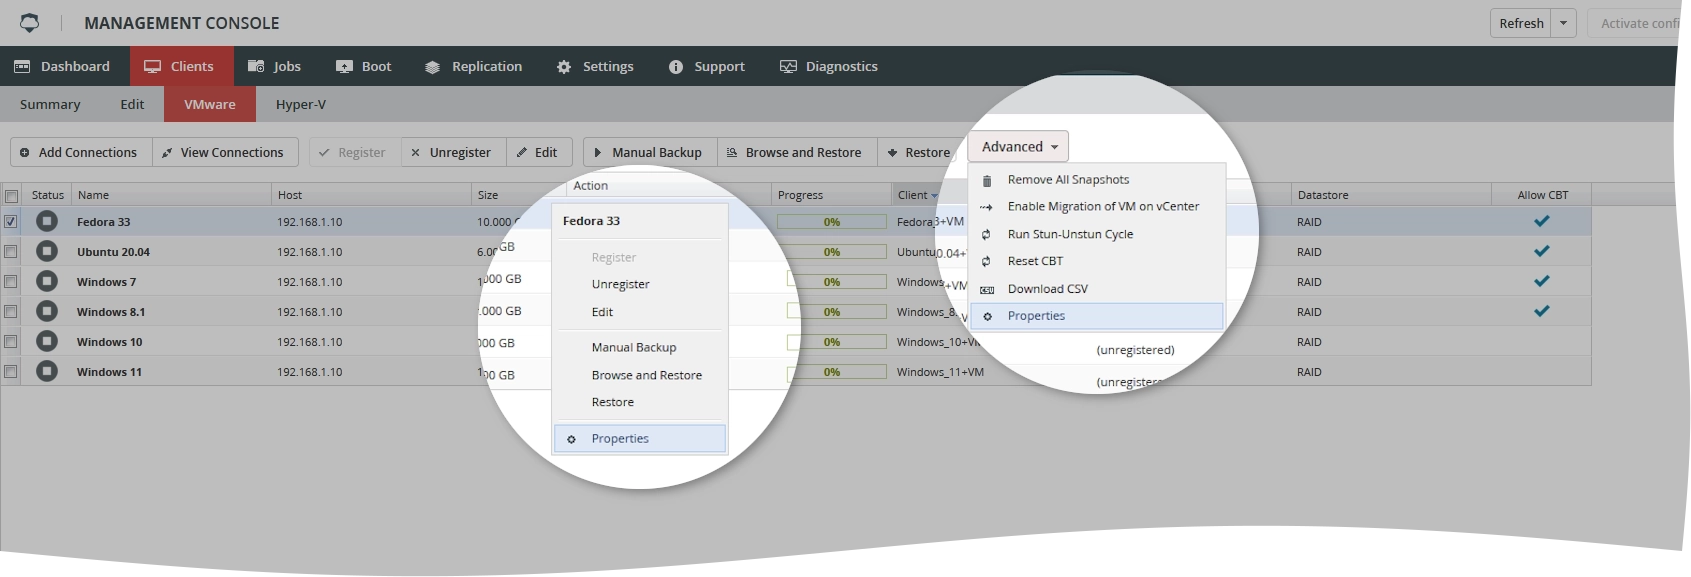The image size is (1691, 577).
Task: Choose Unregister in Fedora 33 context menu
Action: (640, 284)
